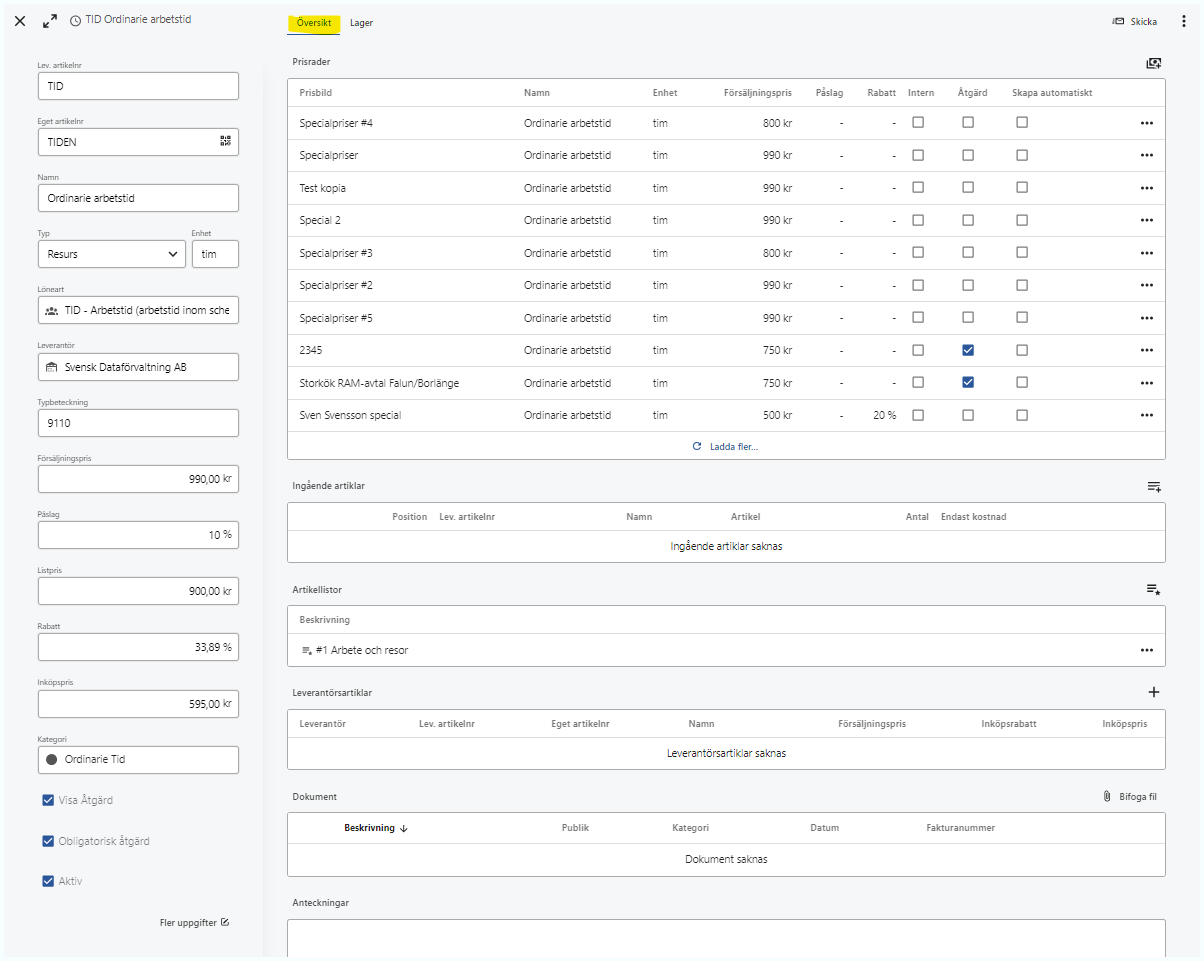Click the Bifoga fil button
The image size is (1204, 961).
1130,797
